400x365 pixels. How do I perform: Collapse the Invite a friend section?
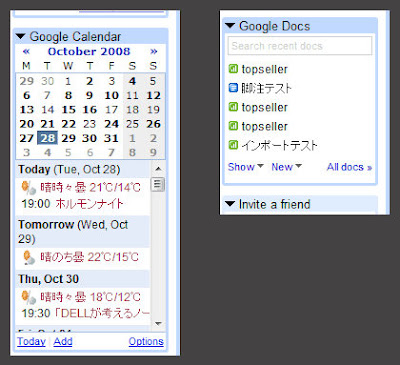coord(230,204)
